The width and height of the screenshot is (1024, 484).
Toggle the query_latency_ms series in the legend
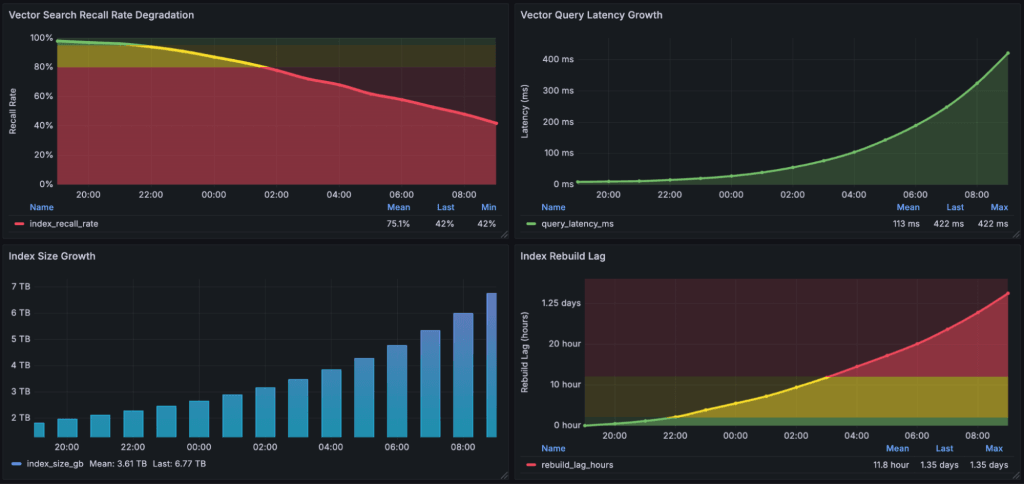coord(577,224)
